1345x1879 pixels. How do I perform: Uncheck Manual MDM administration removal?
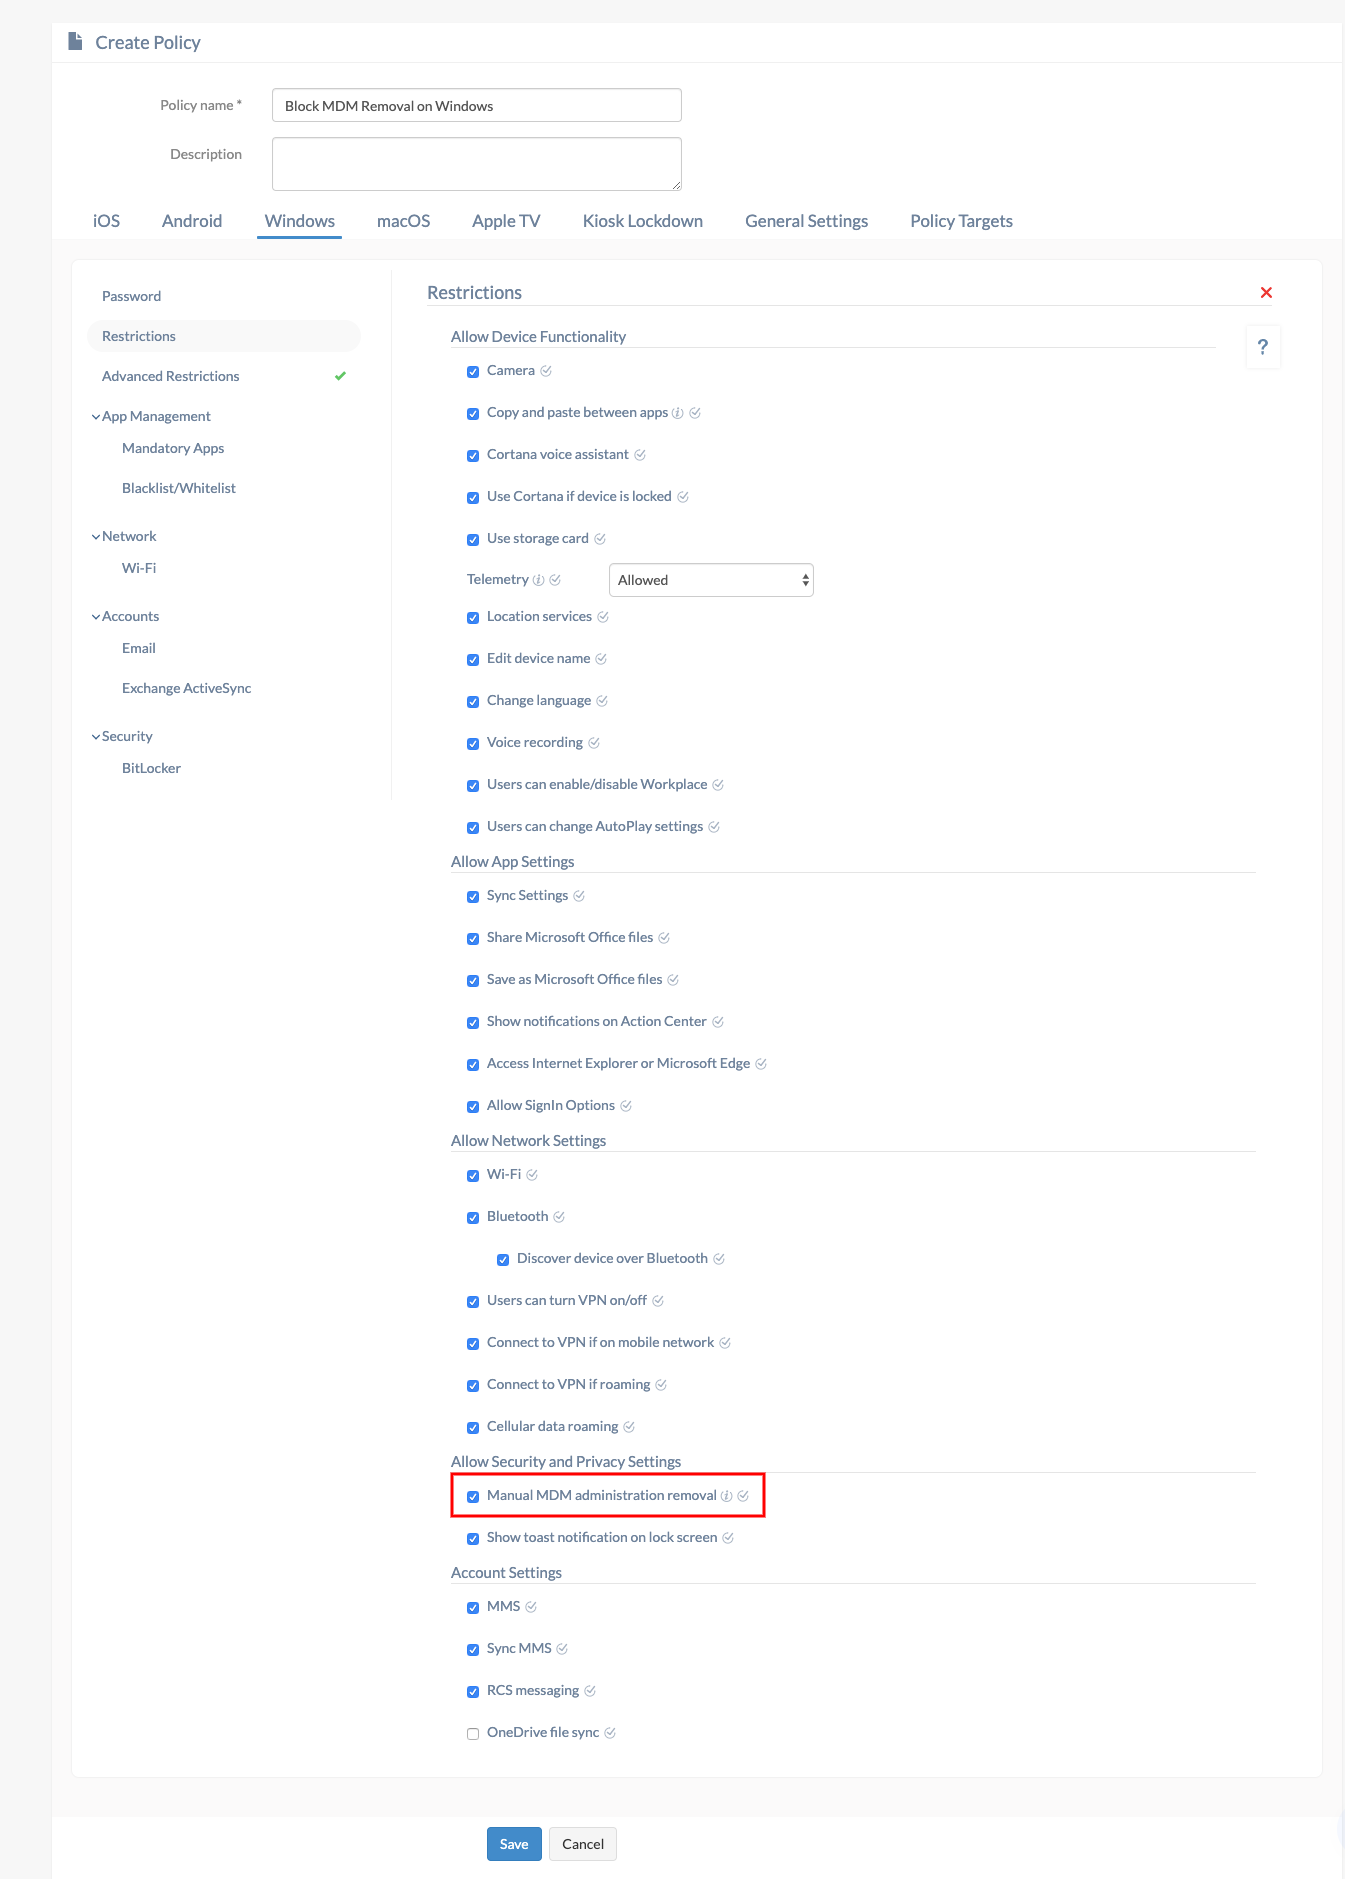pos(473,1497)
